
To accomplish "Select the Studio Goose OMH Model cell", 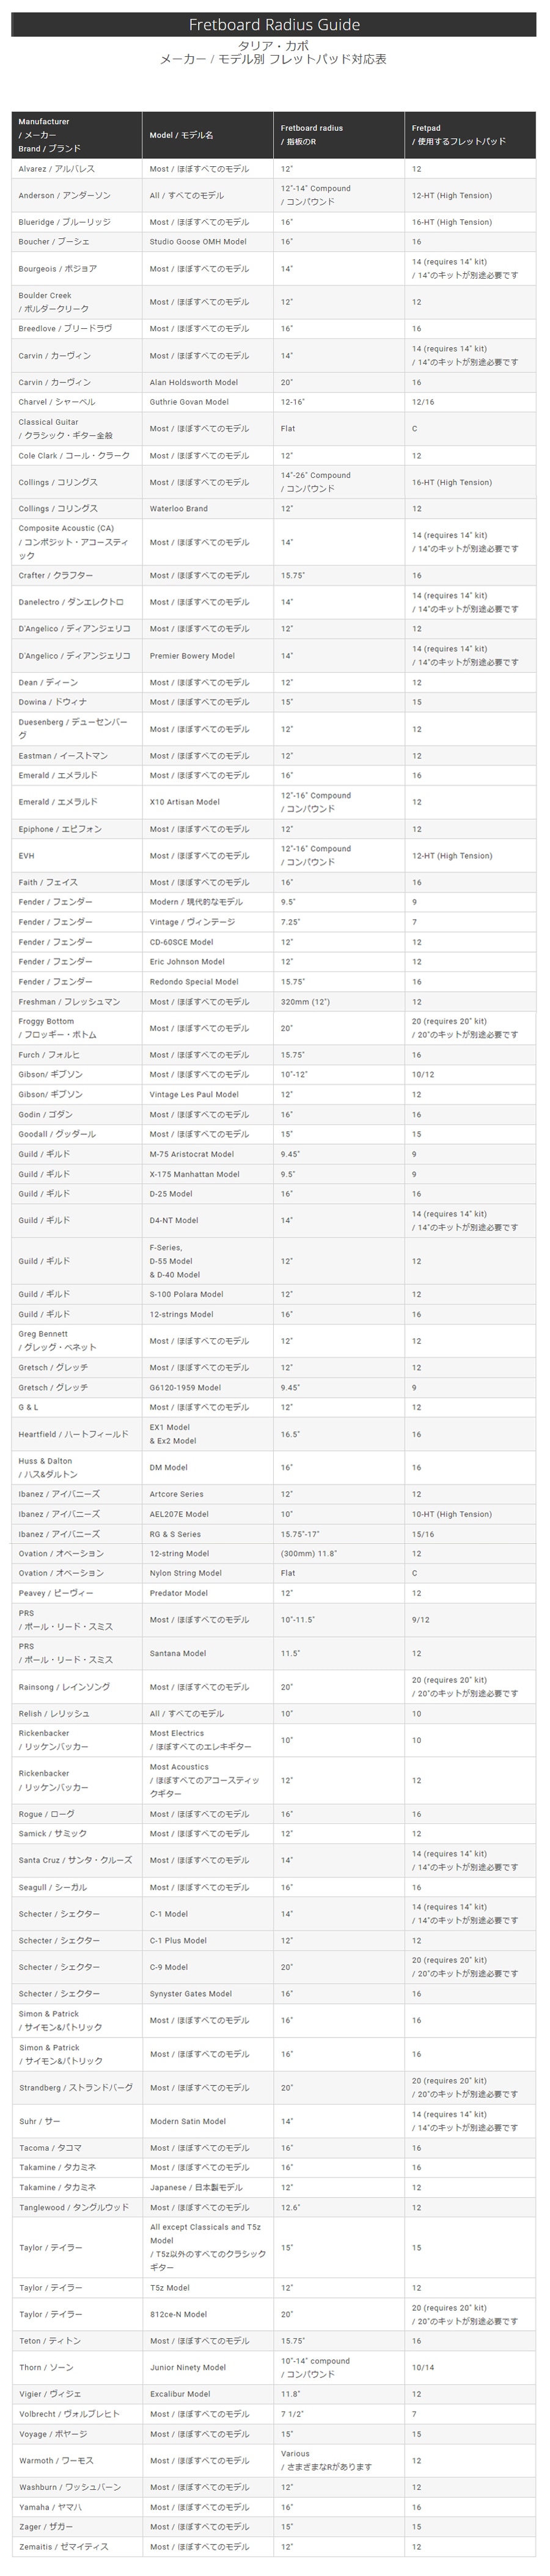I will [207, 242].
